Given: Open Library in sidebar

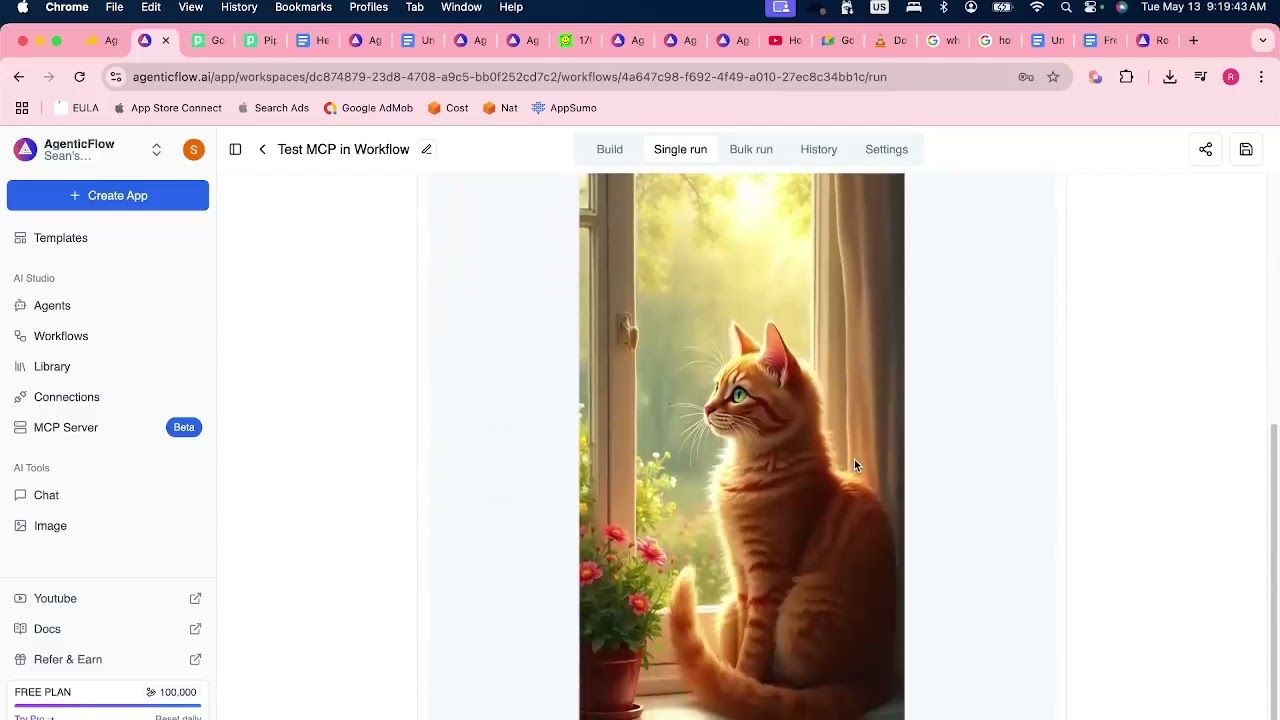Looking at the screenshot, I should [x=108, y=367].
